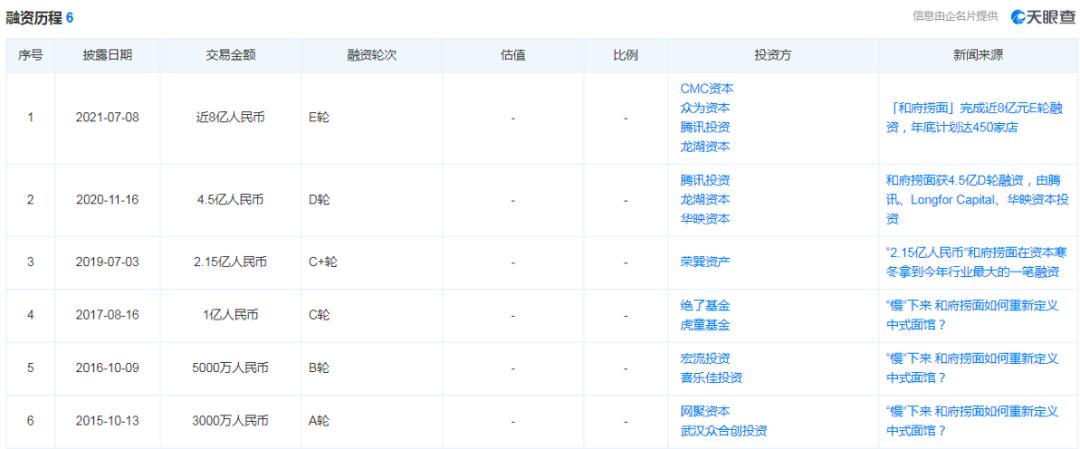1080x449 pixels.
Task: Open investor 武汉众合创投资
Action: point(723,431)
